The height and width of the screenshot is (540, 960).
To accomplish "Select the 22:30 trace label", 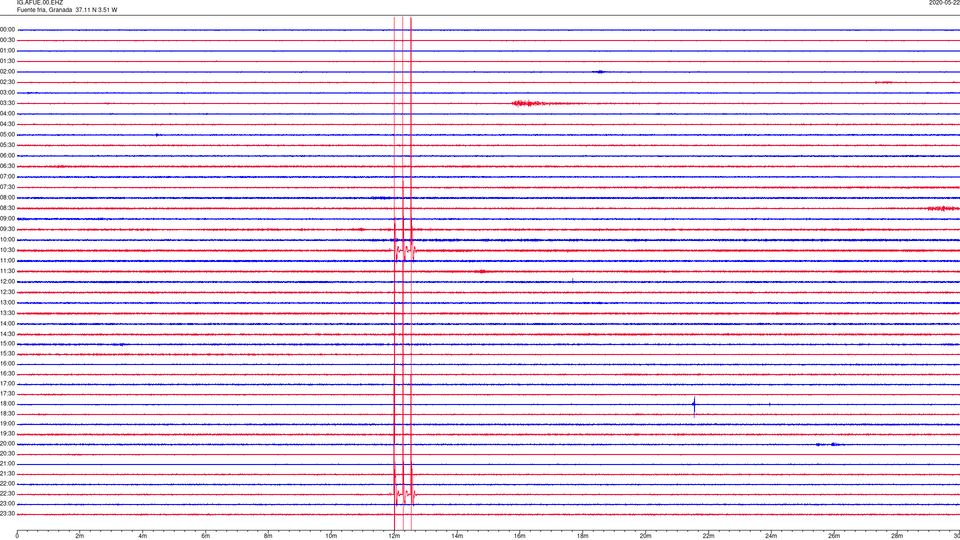I will (x=8, y=494).
